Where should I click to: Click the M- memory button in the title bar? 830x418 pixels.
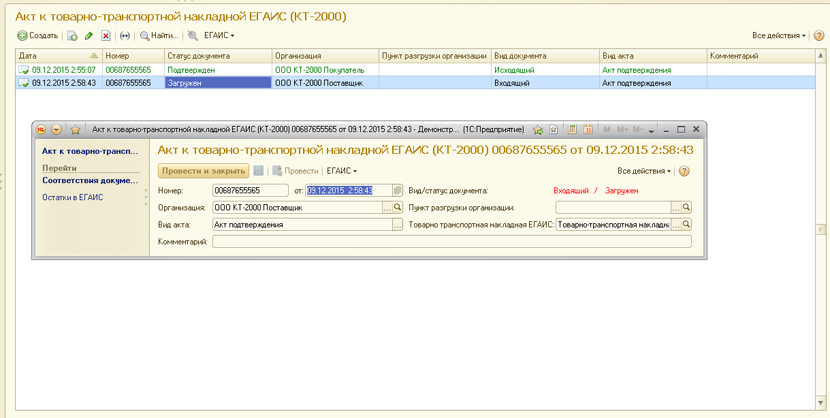click(x=638, y=129)
